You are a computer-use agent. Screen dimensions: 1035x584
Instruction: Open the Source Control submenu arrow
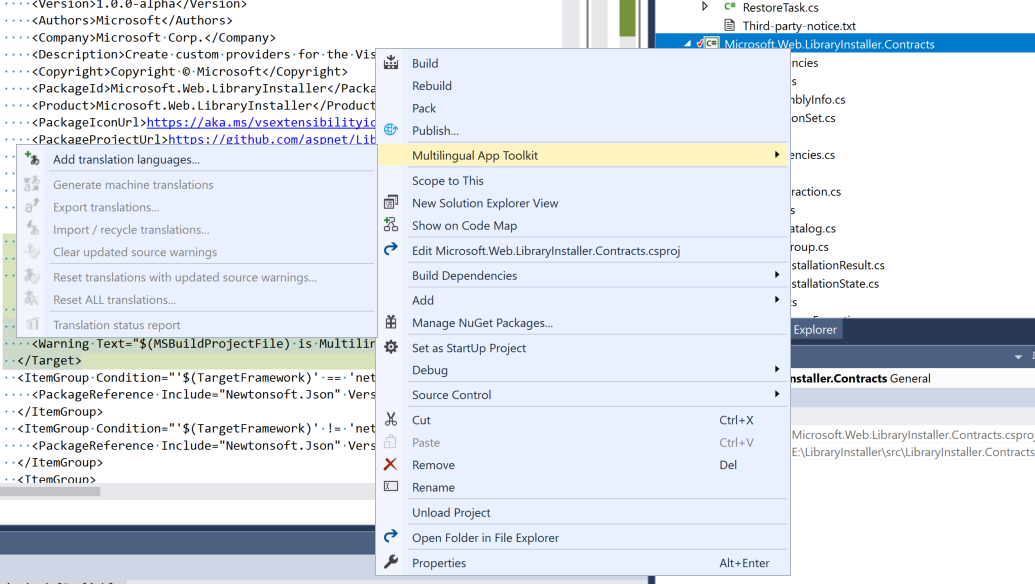click(777, 394)
